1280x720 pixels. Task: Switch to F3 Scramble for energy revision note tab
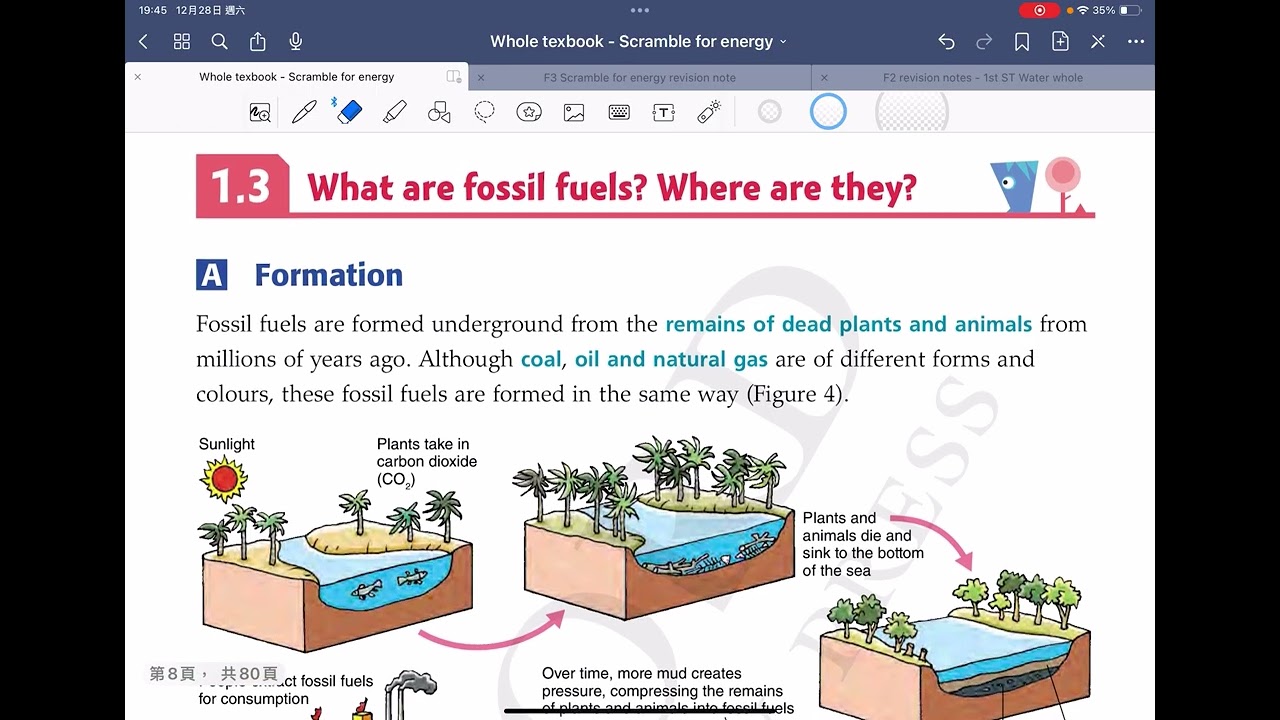(639, 77)
